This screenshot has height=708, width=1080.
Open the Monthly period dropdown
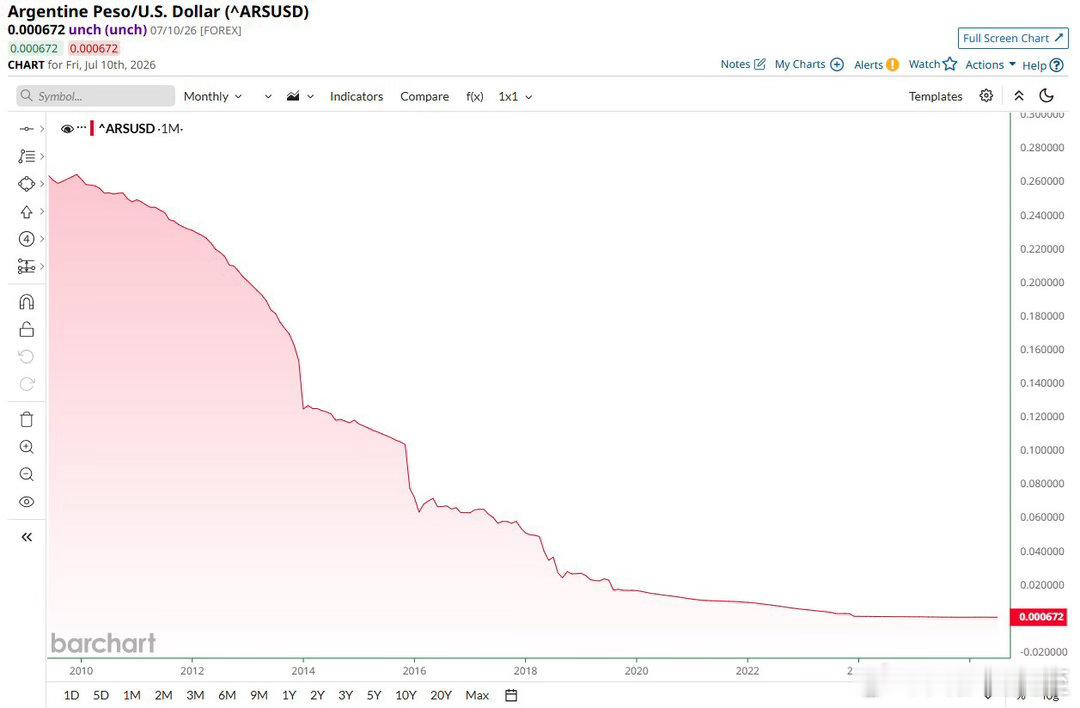[212, 97]
